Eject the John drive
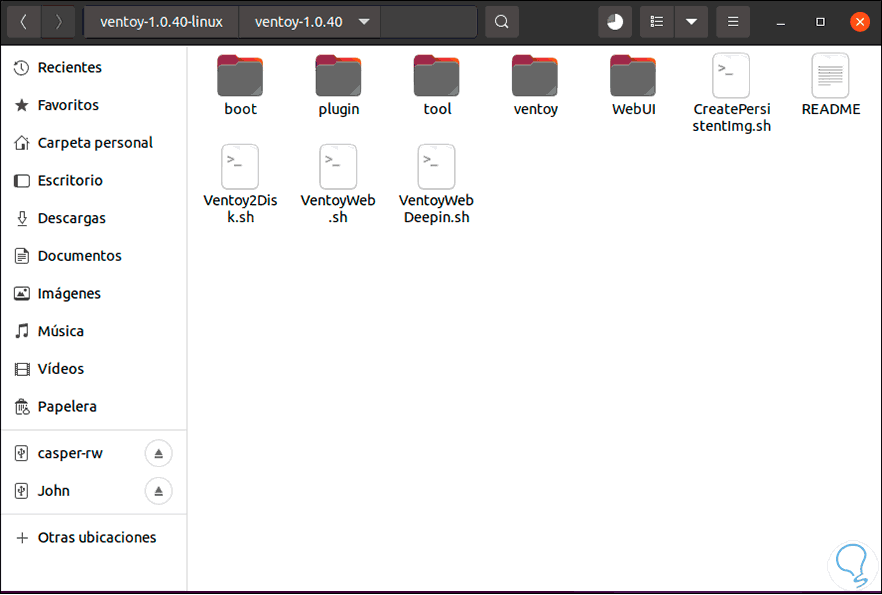882x595 pixels. [x=159, y=491]
